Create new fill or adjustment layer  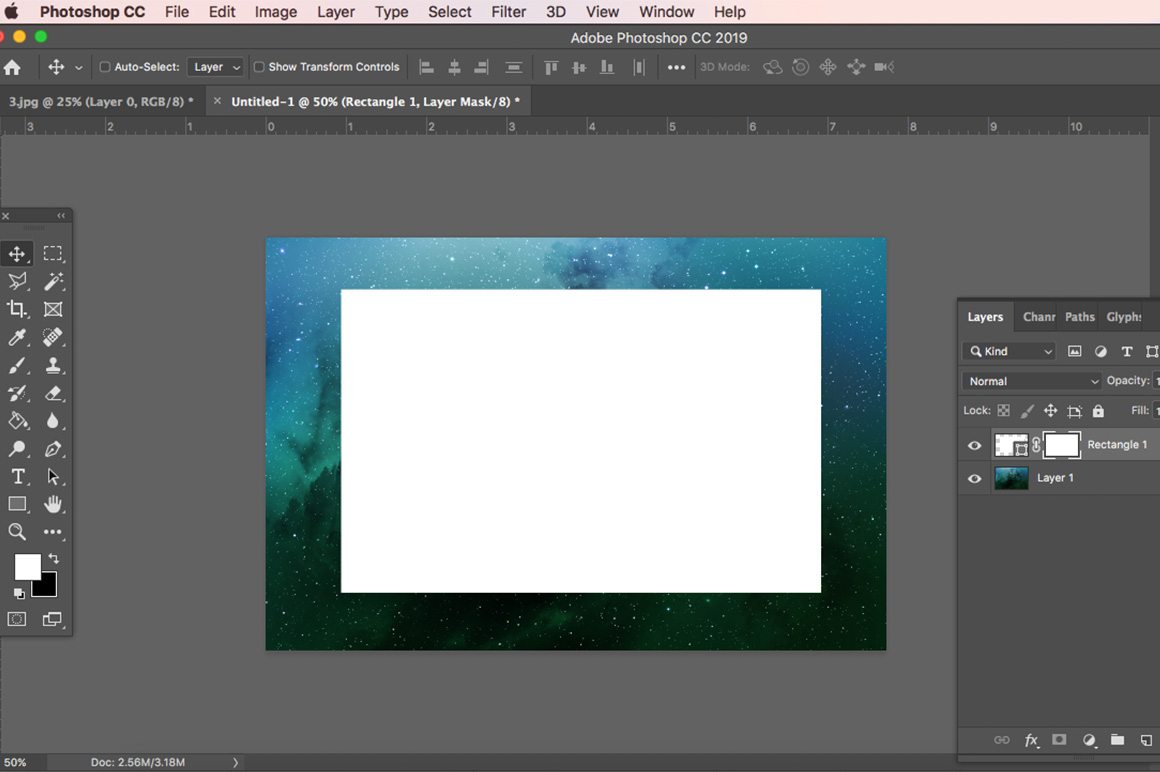[x=1089, y=740]
